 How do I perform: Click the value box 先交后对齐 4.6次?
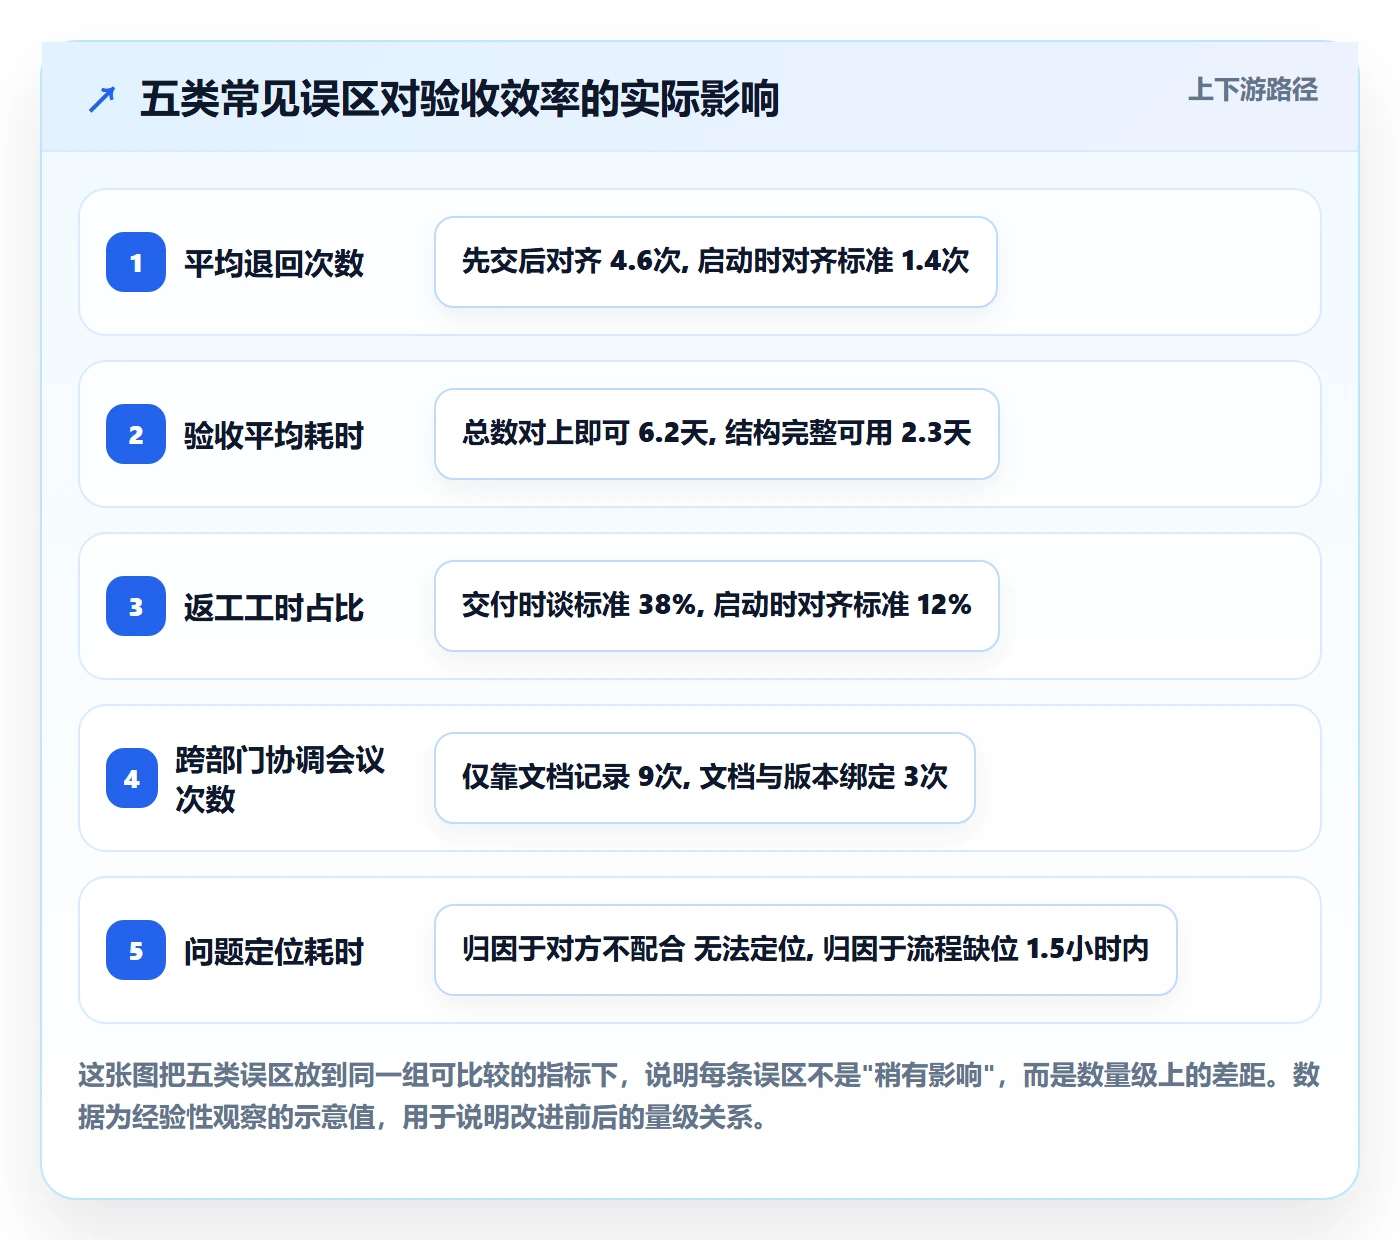tap(716, 262)
